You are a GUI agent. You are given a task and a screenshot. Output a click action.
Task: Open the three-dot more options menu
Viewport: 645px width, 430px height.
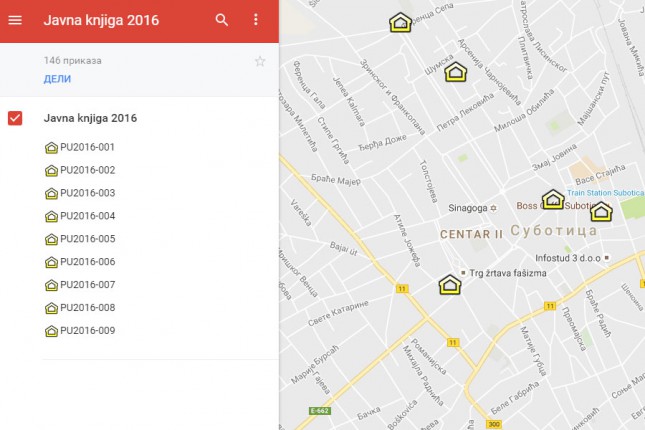(256, 20)
